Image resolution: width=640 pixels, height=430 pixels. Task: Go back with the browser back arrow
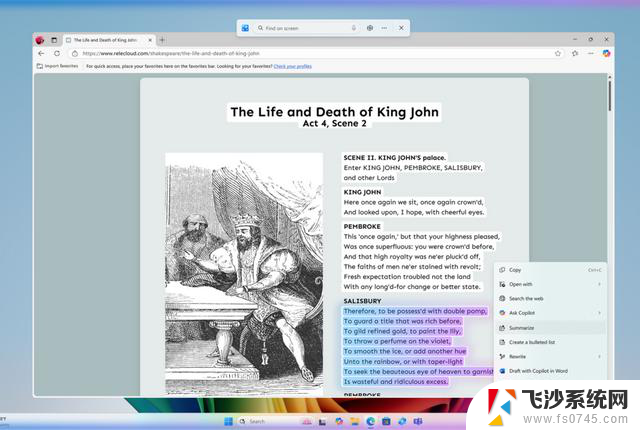pyautogui.click(x=41, y=53)
